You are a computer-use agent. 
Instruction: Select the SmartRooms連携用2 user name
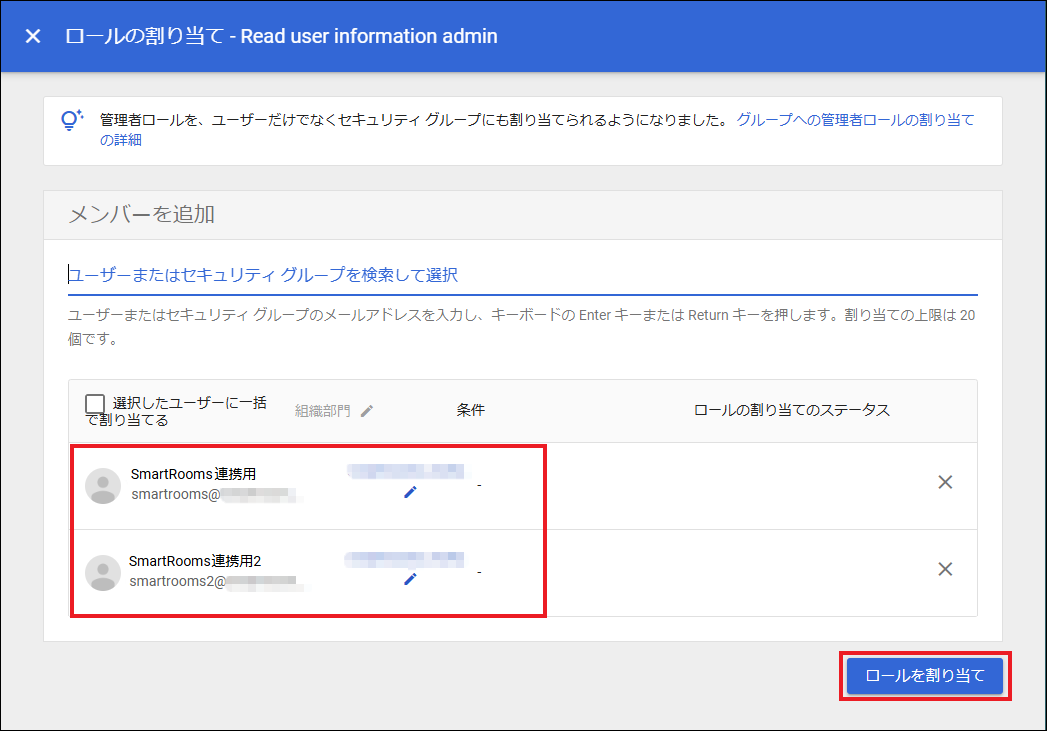(194, 561)
